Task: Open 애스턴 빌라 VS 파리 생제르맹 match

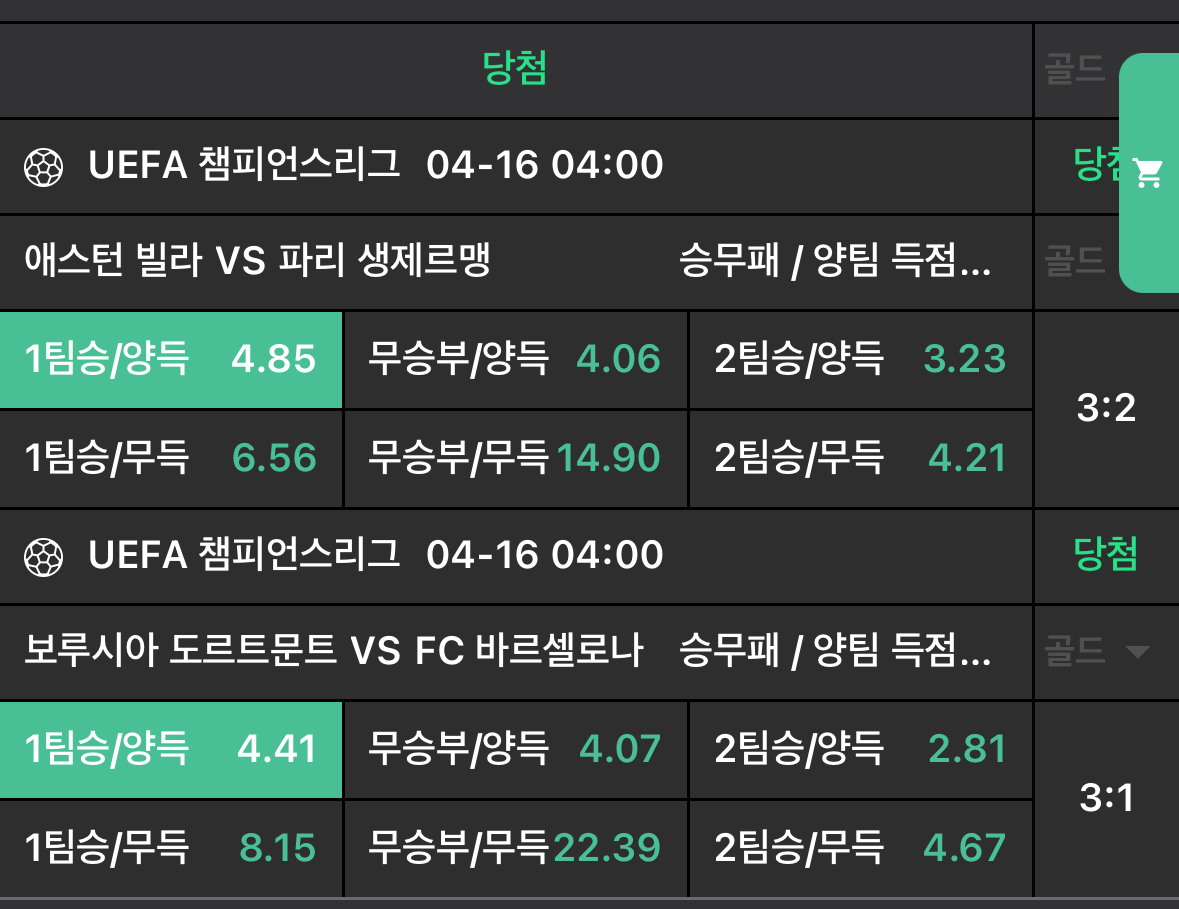Action: coord(258,262)
